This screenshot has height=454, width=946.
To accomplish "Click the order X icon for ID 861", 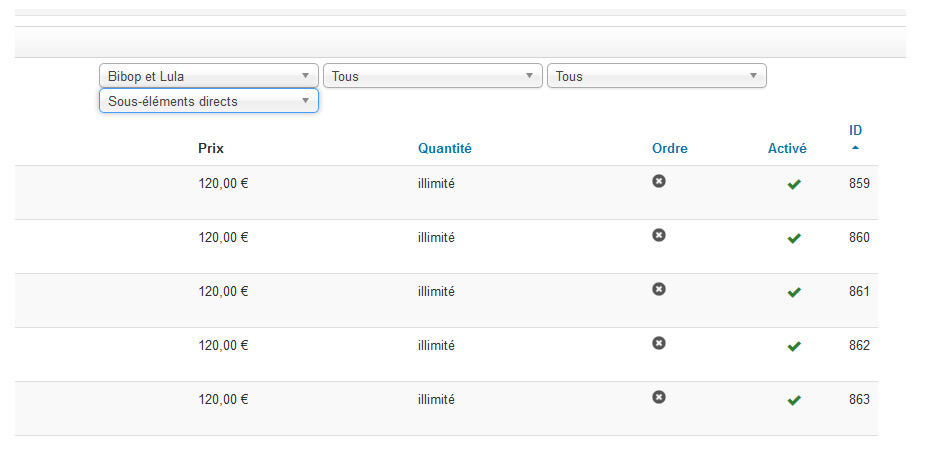I will click(x=659, y=289).
